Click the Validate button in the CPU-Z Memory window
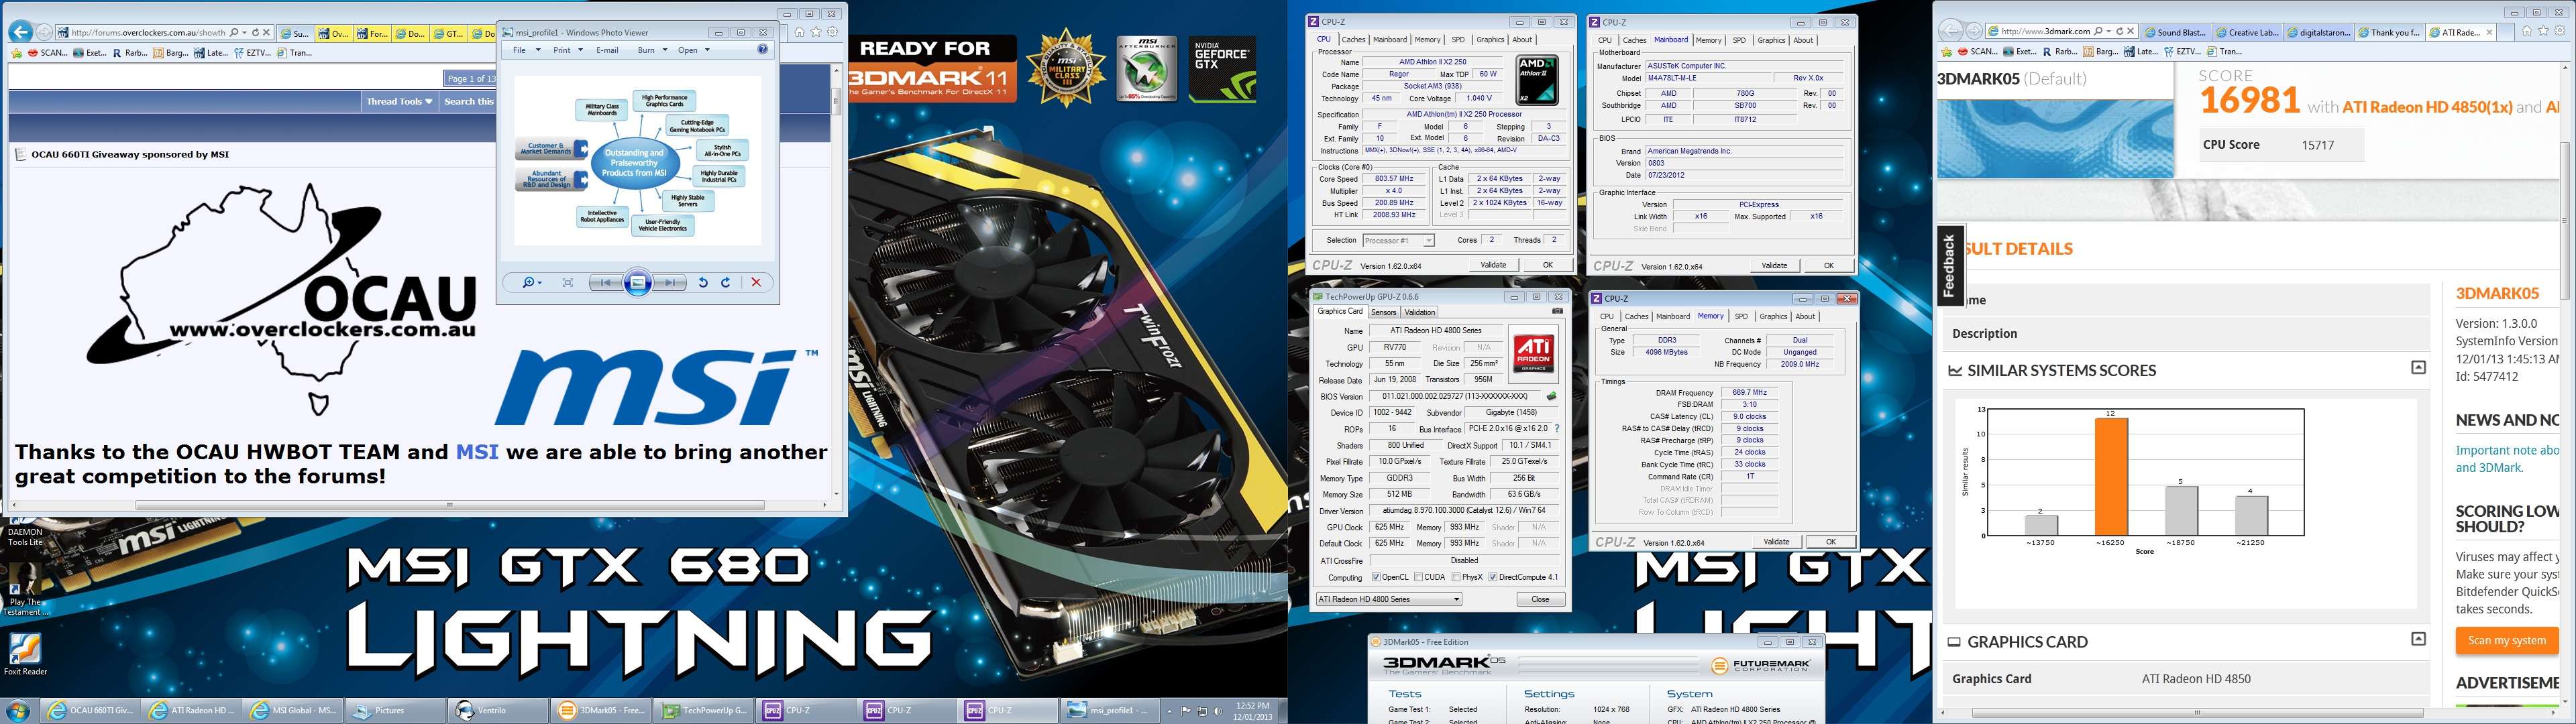This screenshot has width=2576, height=724. point(1776,542)
